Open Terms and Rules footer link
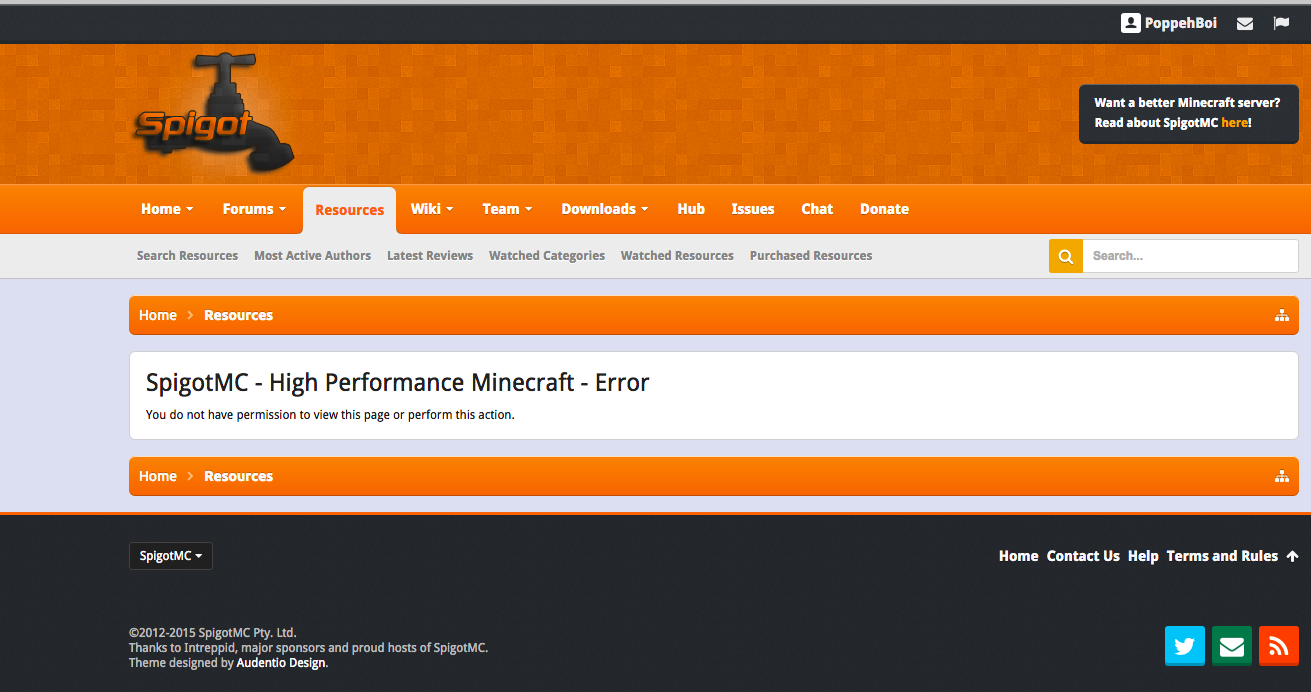This screenshot has height=692, width=1311. pyautogui.click(x=1222, y=556)
